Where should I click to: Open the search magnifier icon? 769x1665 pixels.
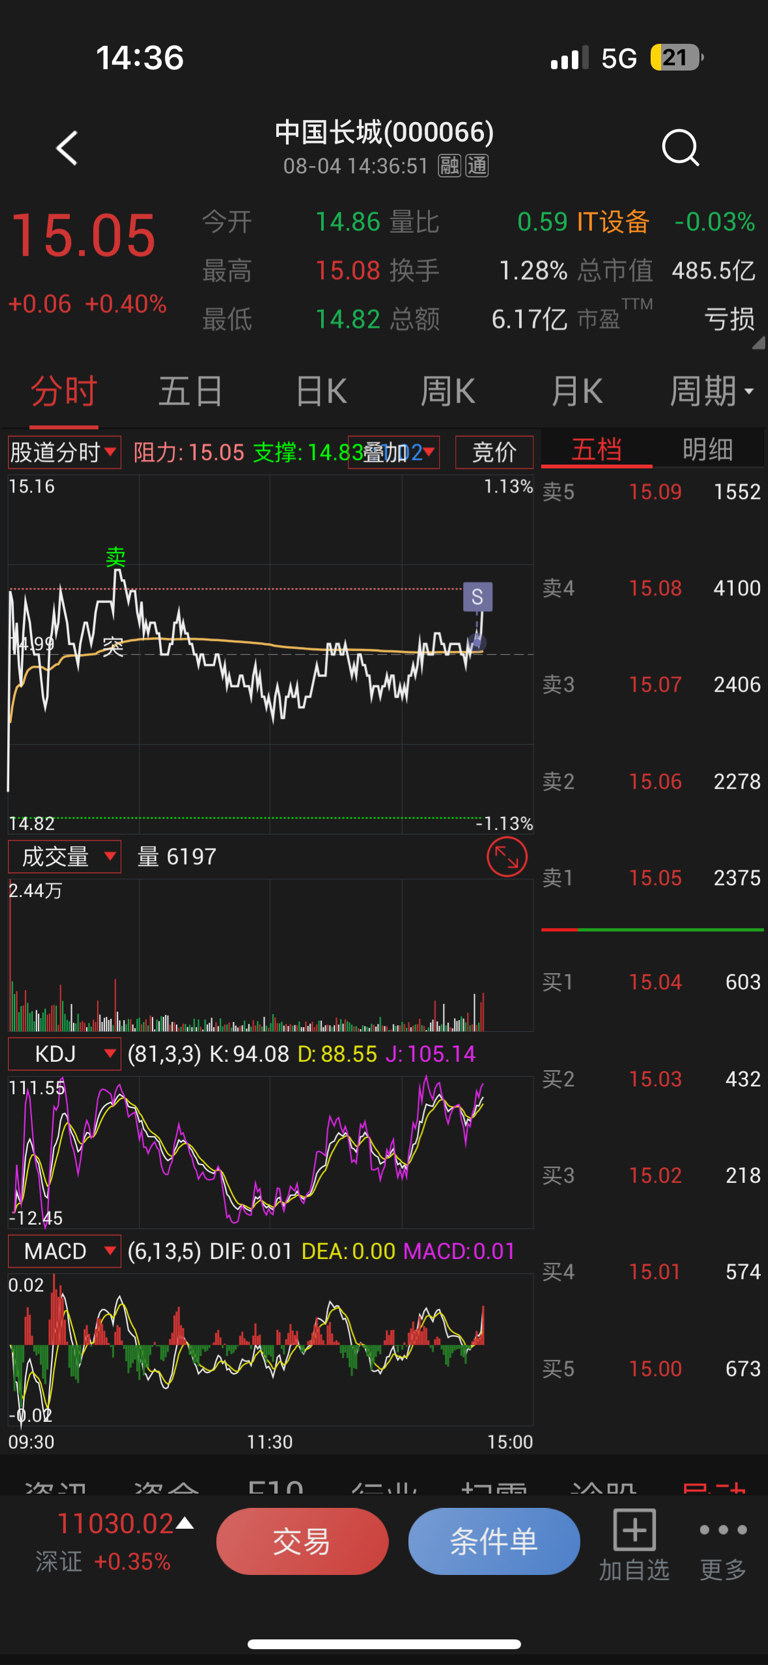[680, 148]
